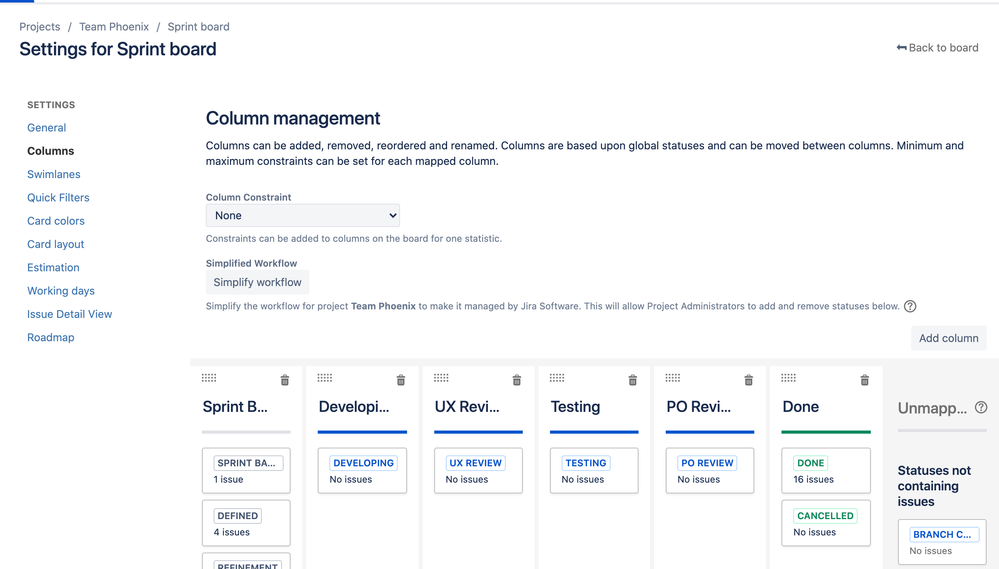Open the Team Phoenix breadcrumb link
Image resolution: width=999 pixels, height=569 pixels.
(x=114, y=27)
